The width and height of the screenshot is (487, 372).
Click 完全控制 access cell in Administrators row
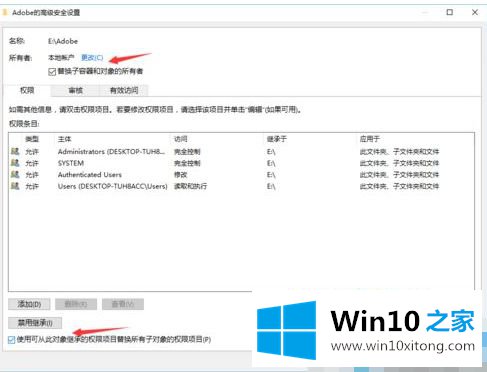click(x=187, y=152)
